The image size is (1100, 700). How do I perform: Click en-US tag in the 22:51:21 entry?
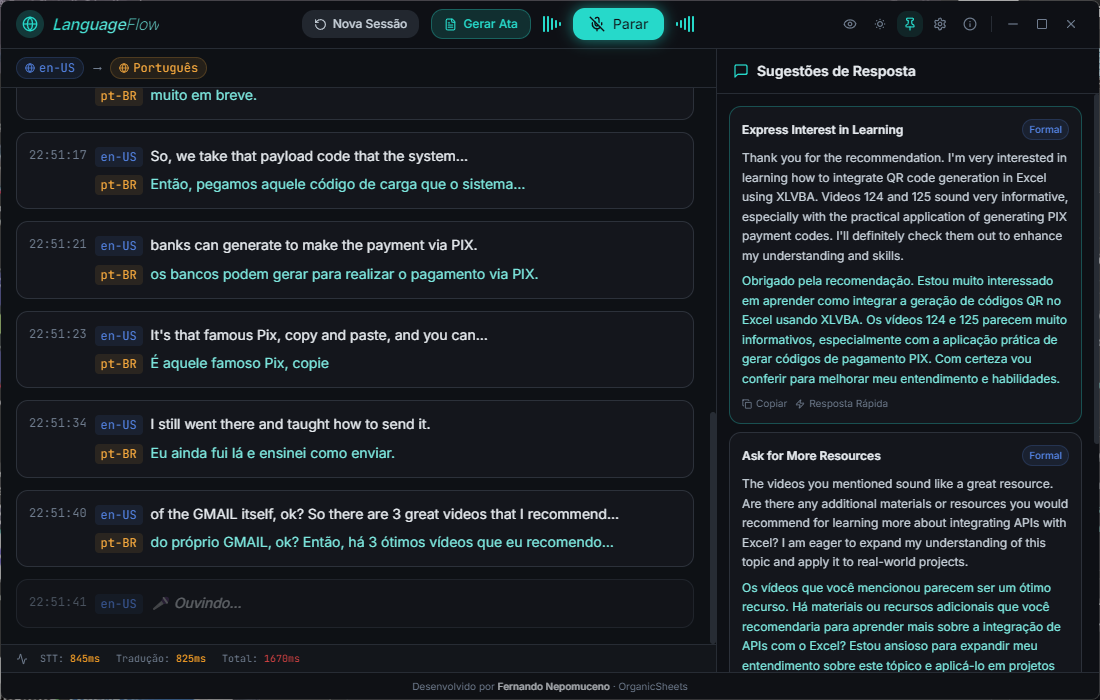point(119,246)
